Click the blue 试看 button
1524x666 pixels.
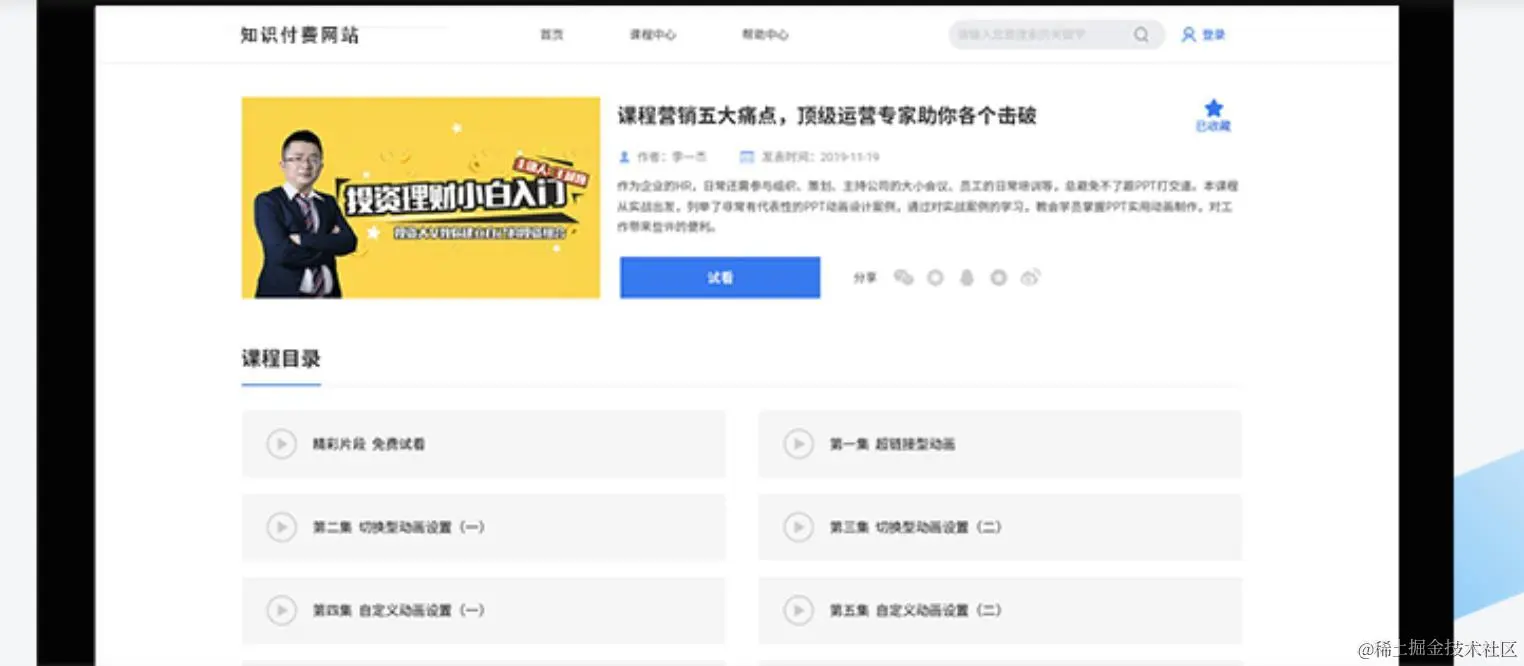coord(719,277)
